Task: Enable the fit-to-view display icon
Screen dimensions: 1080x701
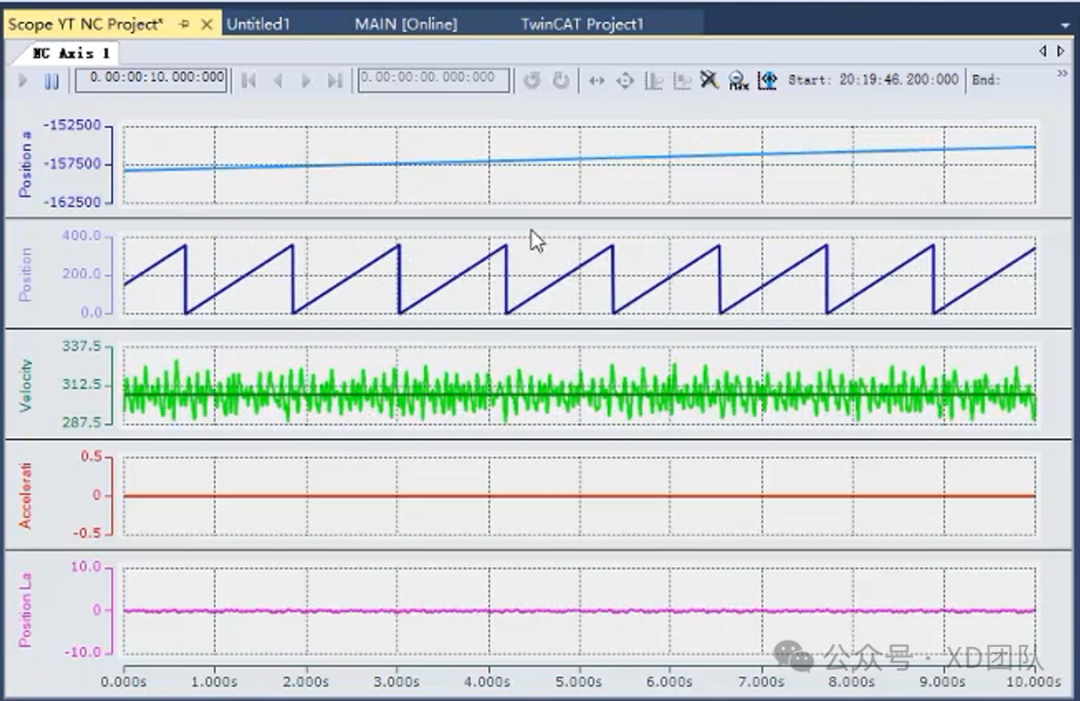Action: point(766,81)
